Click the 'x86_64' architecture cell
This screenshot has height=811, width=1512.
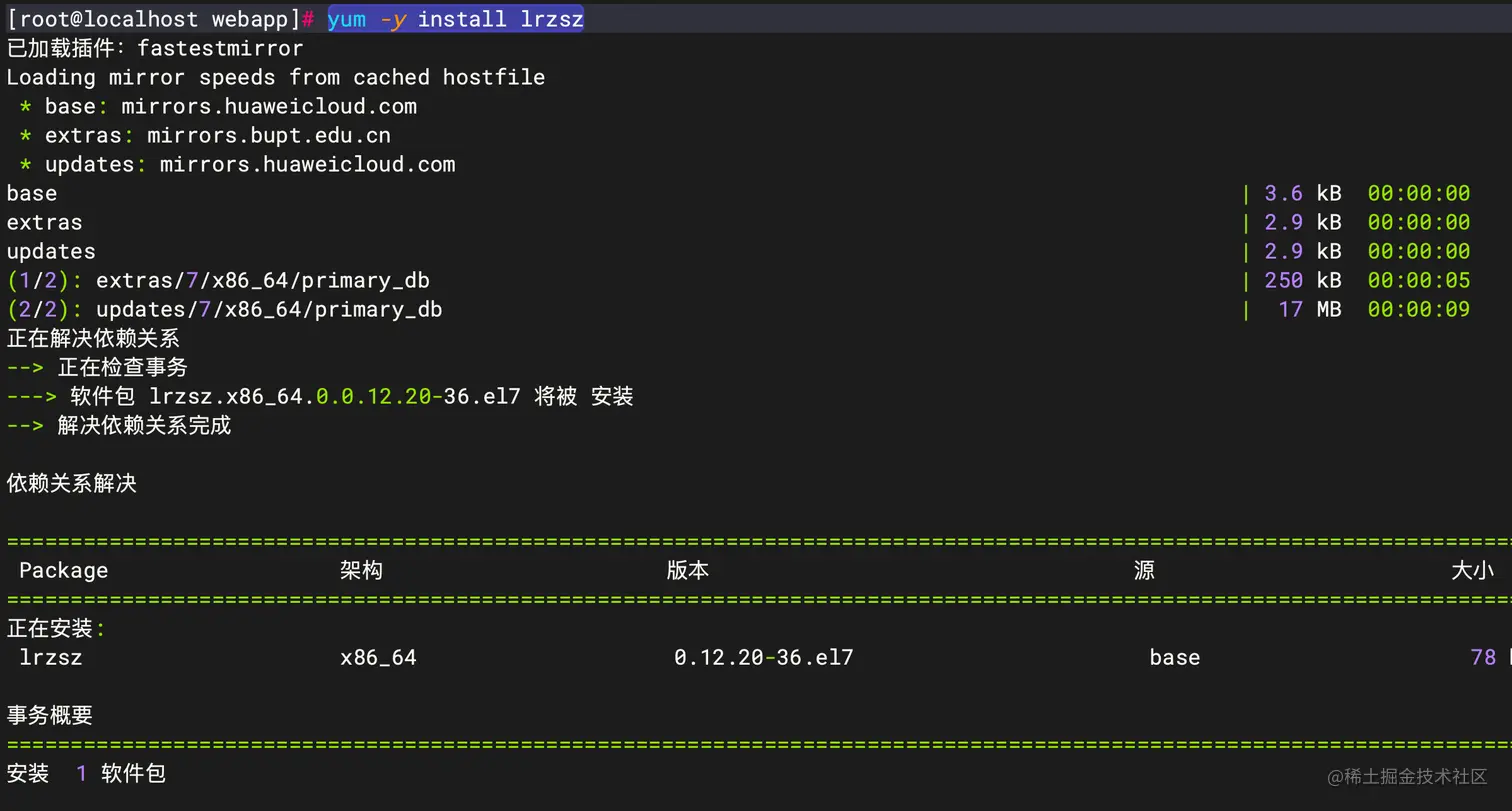coord(378,657)
